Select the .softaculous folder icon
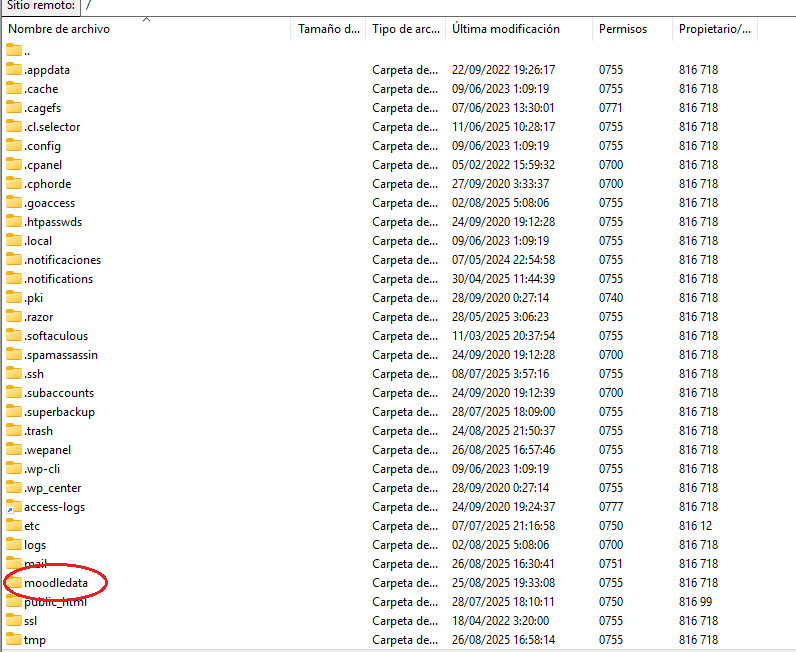Screen dimensions: 796x652 coord(14,336)
